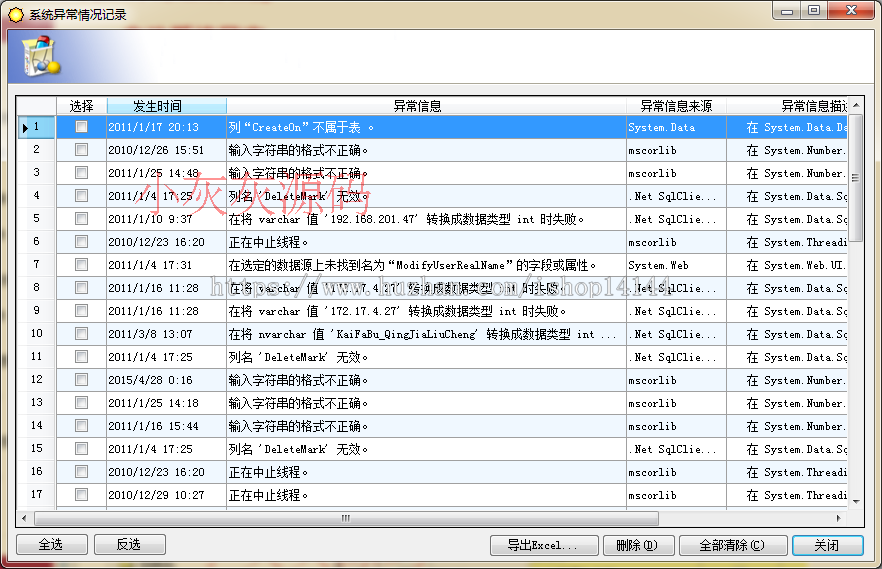Maximize the 系统异常情况记录 window

pyautogui.click(x=814, y=11)
